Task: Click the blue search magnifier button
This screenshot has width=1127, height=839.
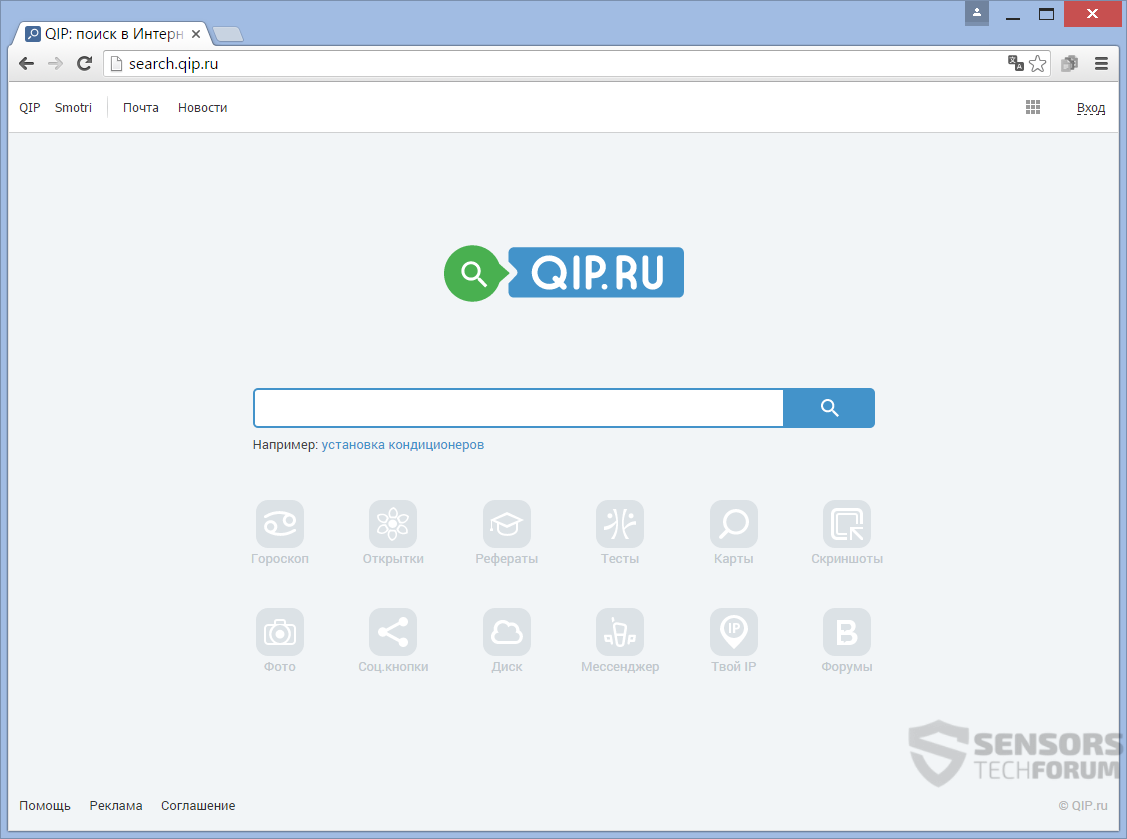Action: point(829,408)
